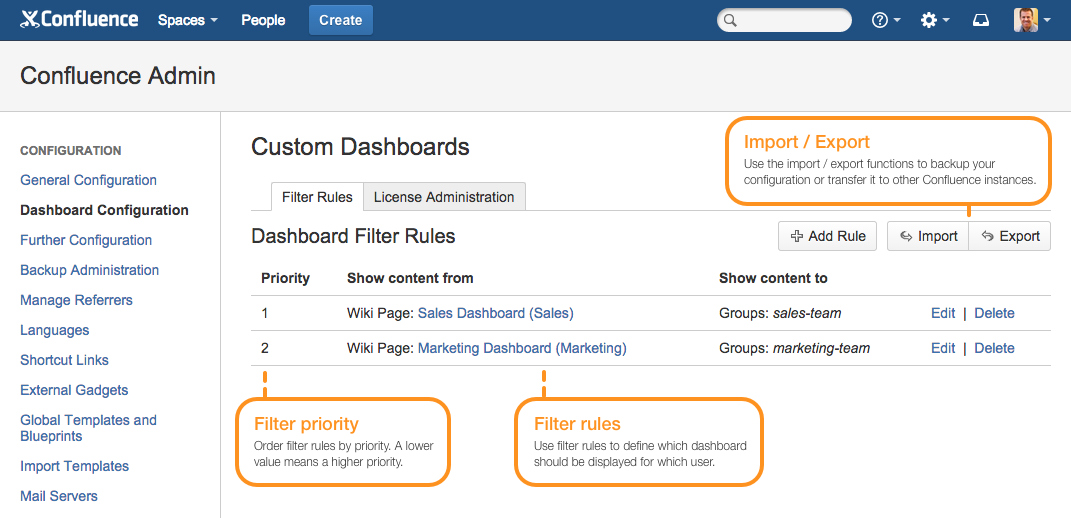Viewport: 1071px width, 518px height.
Task: Click the Create button
Action: click(340, 20)
